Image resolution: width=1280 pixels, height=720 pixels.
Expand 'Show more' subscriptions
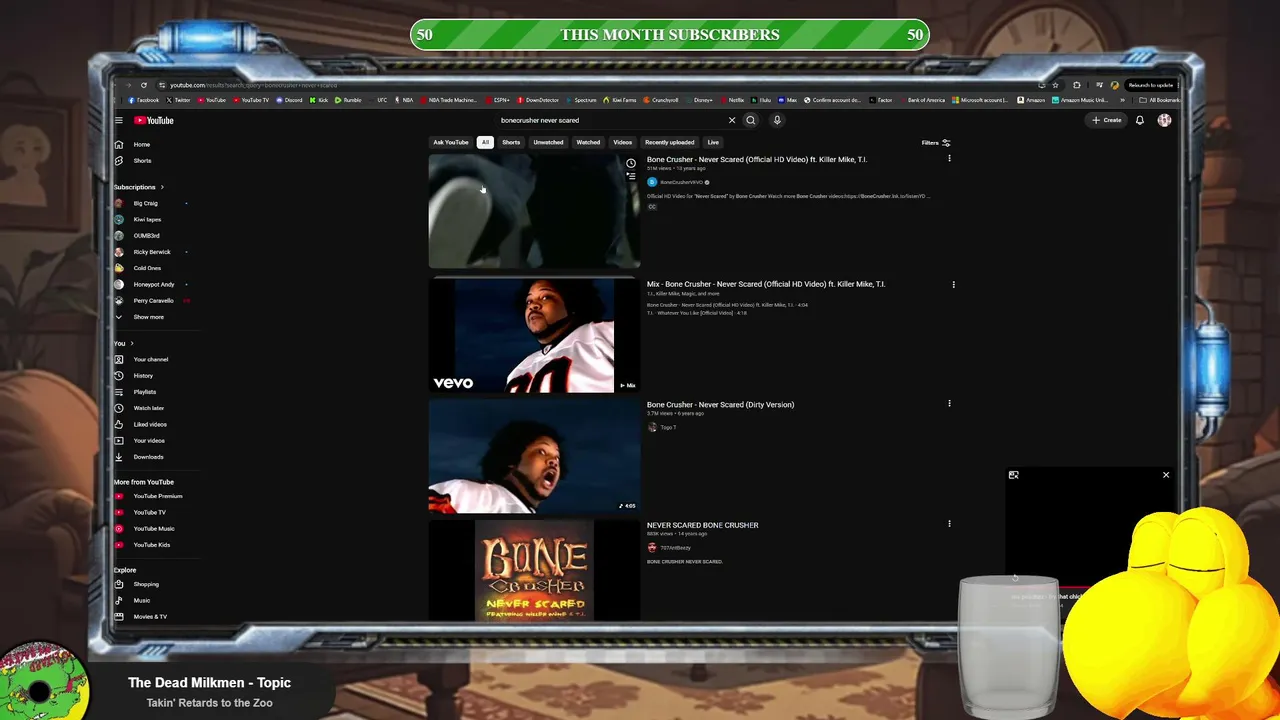[150, 317]
